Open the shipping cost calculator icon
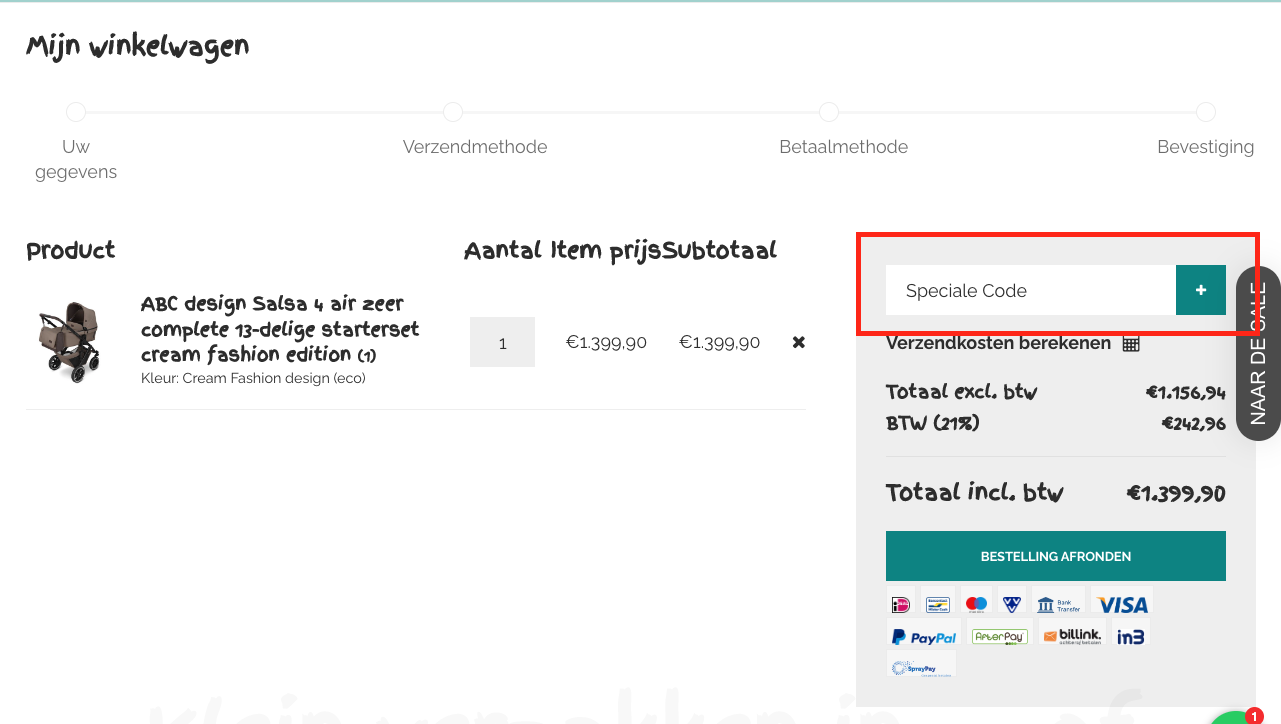 click(1131, 343)
